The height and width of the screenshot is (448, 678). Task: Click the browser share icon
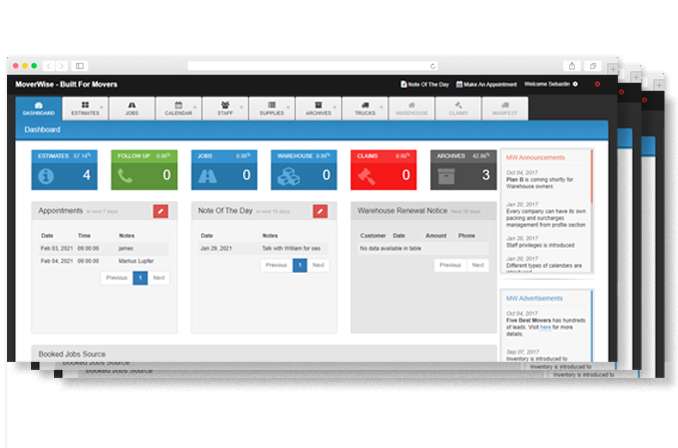coord(572,66)
